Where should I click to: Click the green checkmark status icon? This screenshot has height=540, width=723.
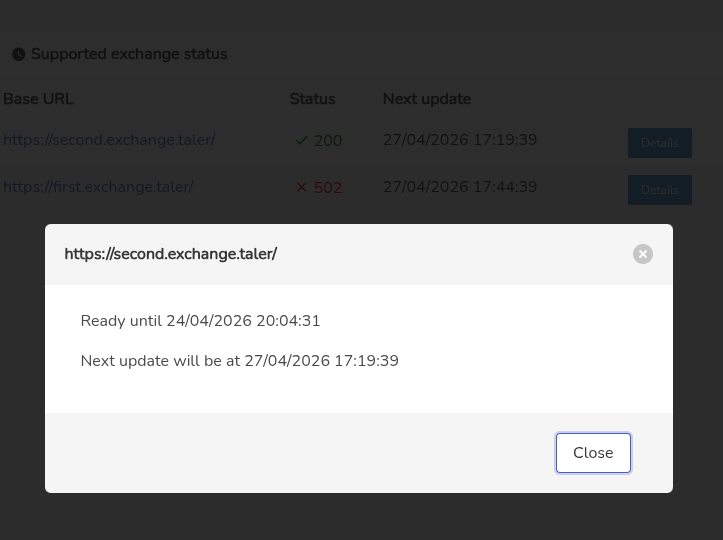click(302, 141)
